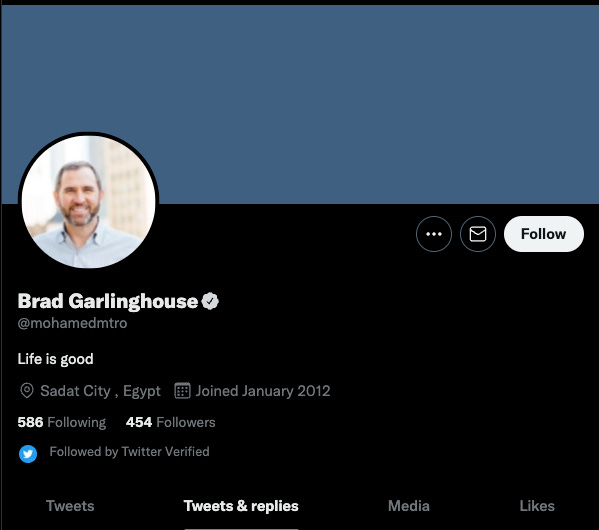Click the @mohamedmtro handle
The width and height of the screenshot is (599, 530).
click(x=72, y=323)
